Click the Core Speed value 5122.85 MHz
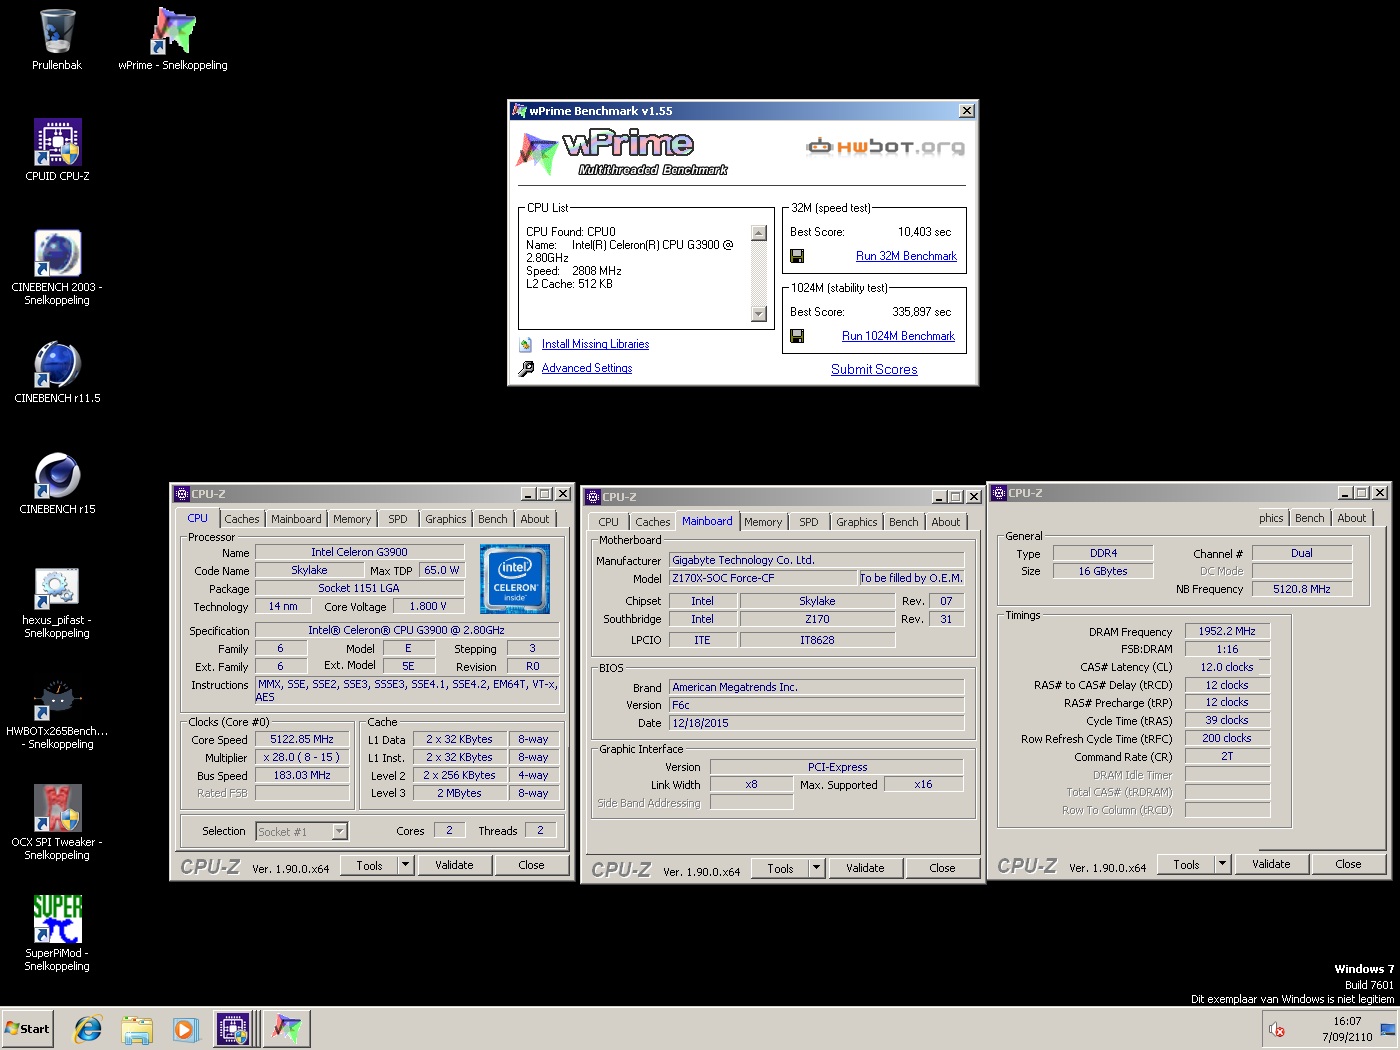This screenshot has height=1050, width=1400. [302, 740]
